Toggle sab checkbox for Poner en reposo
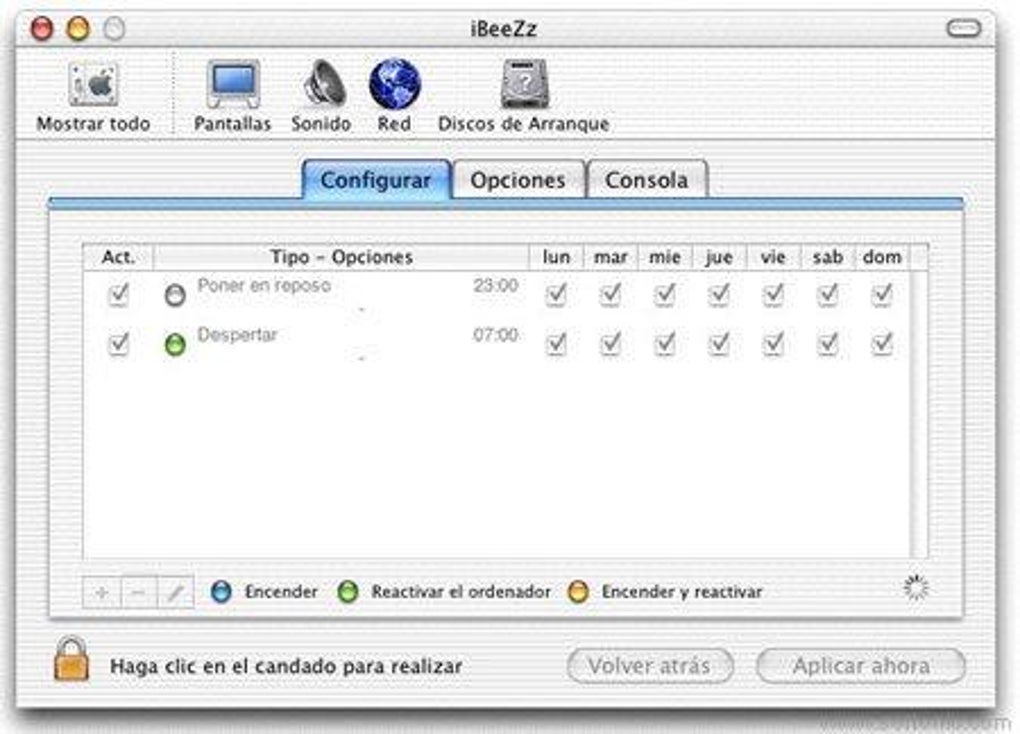 pyautogui.click(x=827, y=295)
